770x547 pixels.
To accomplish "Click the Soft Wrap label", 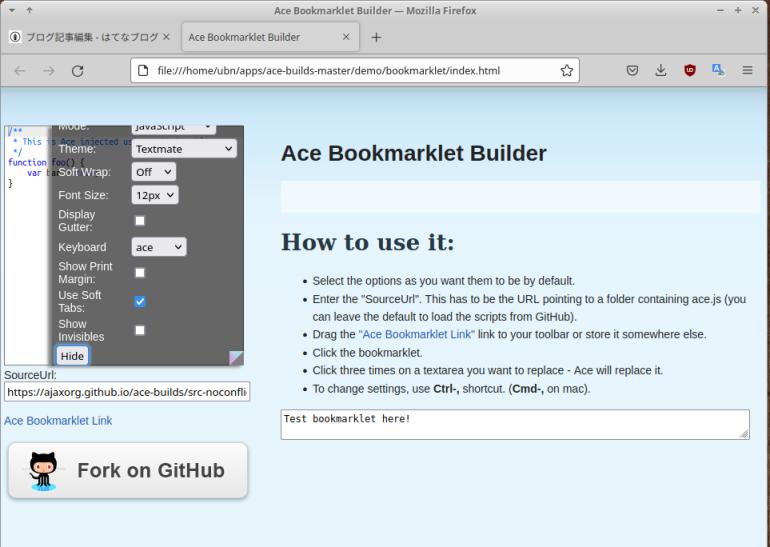I will (x=84, y=172).
